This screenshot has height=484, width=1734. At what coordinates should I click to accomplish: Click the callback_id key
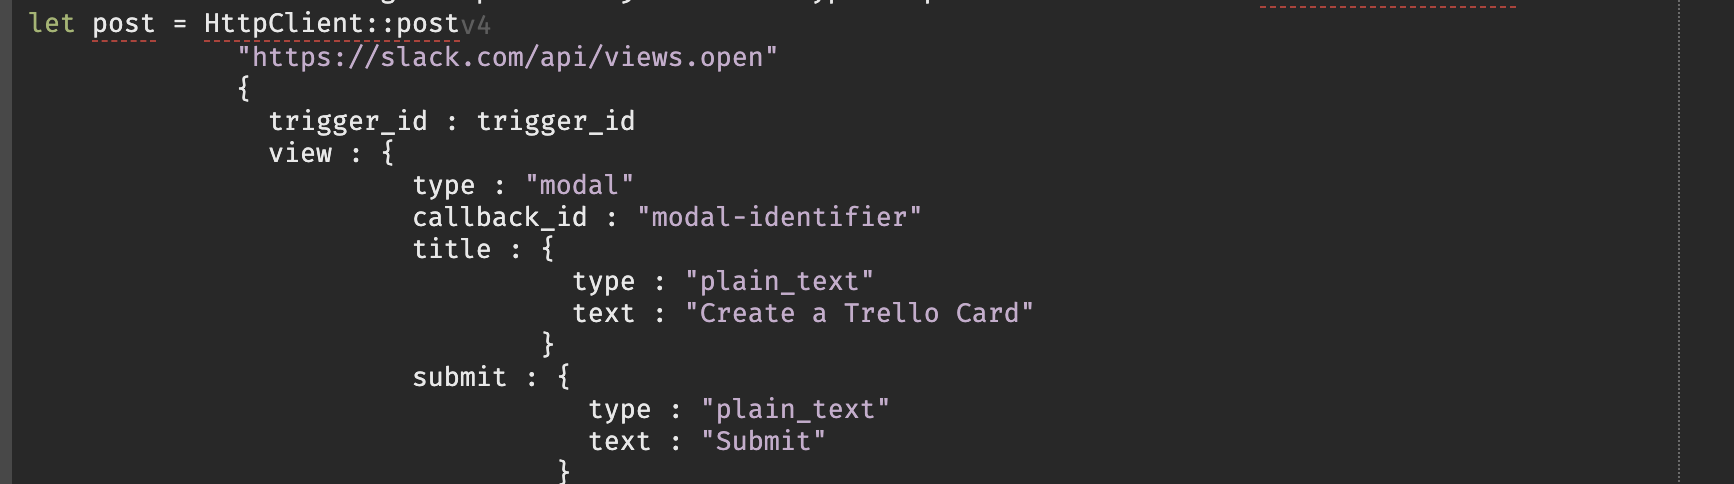point(500,217)
